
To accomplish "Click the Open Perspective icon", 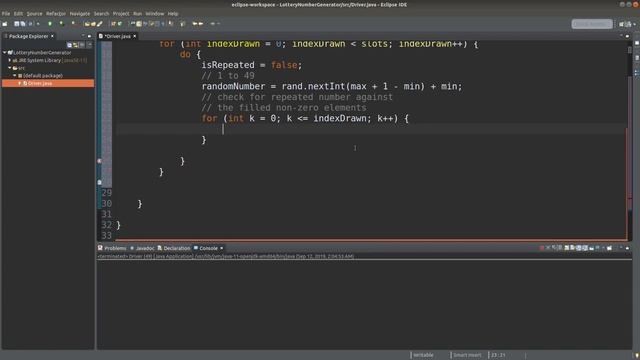I will point(621,24).
